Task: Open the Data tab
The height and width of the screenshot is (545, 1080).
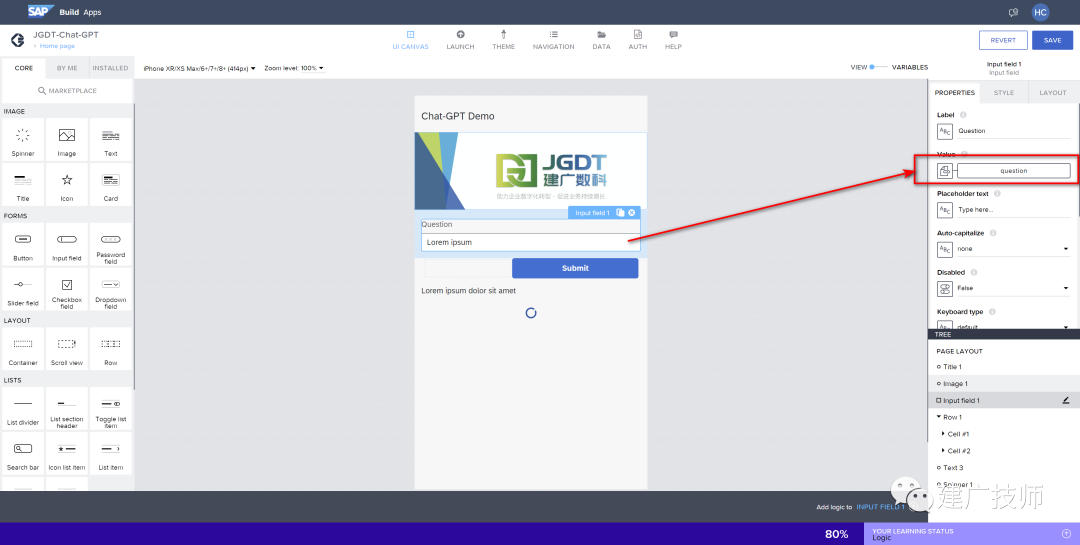Action: (x=601, y=40)
